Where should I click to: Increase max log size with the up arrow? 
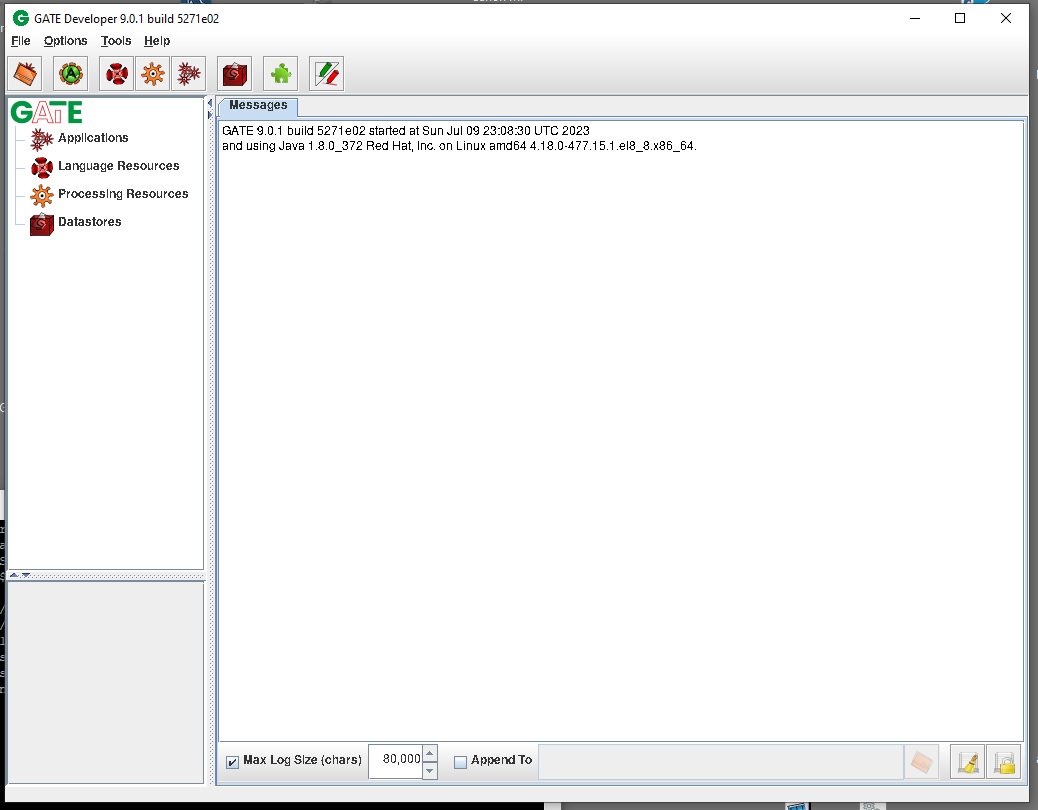coord(430,753)
